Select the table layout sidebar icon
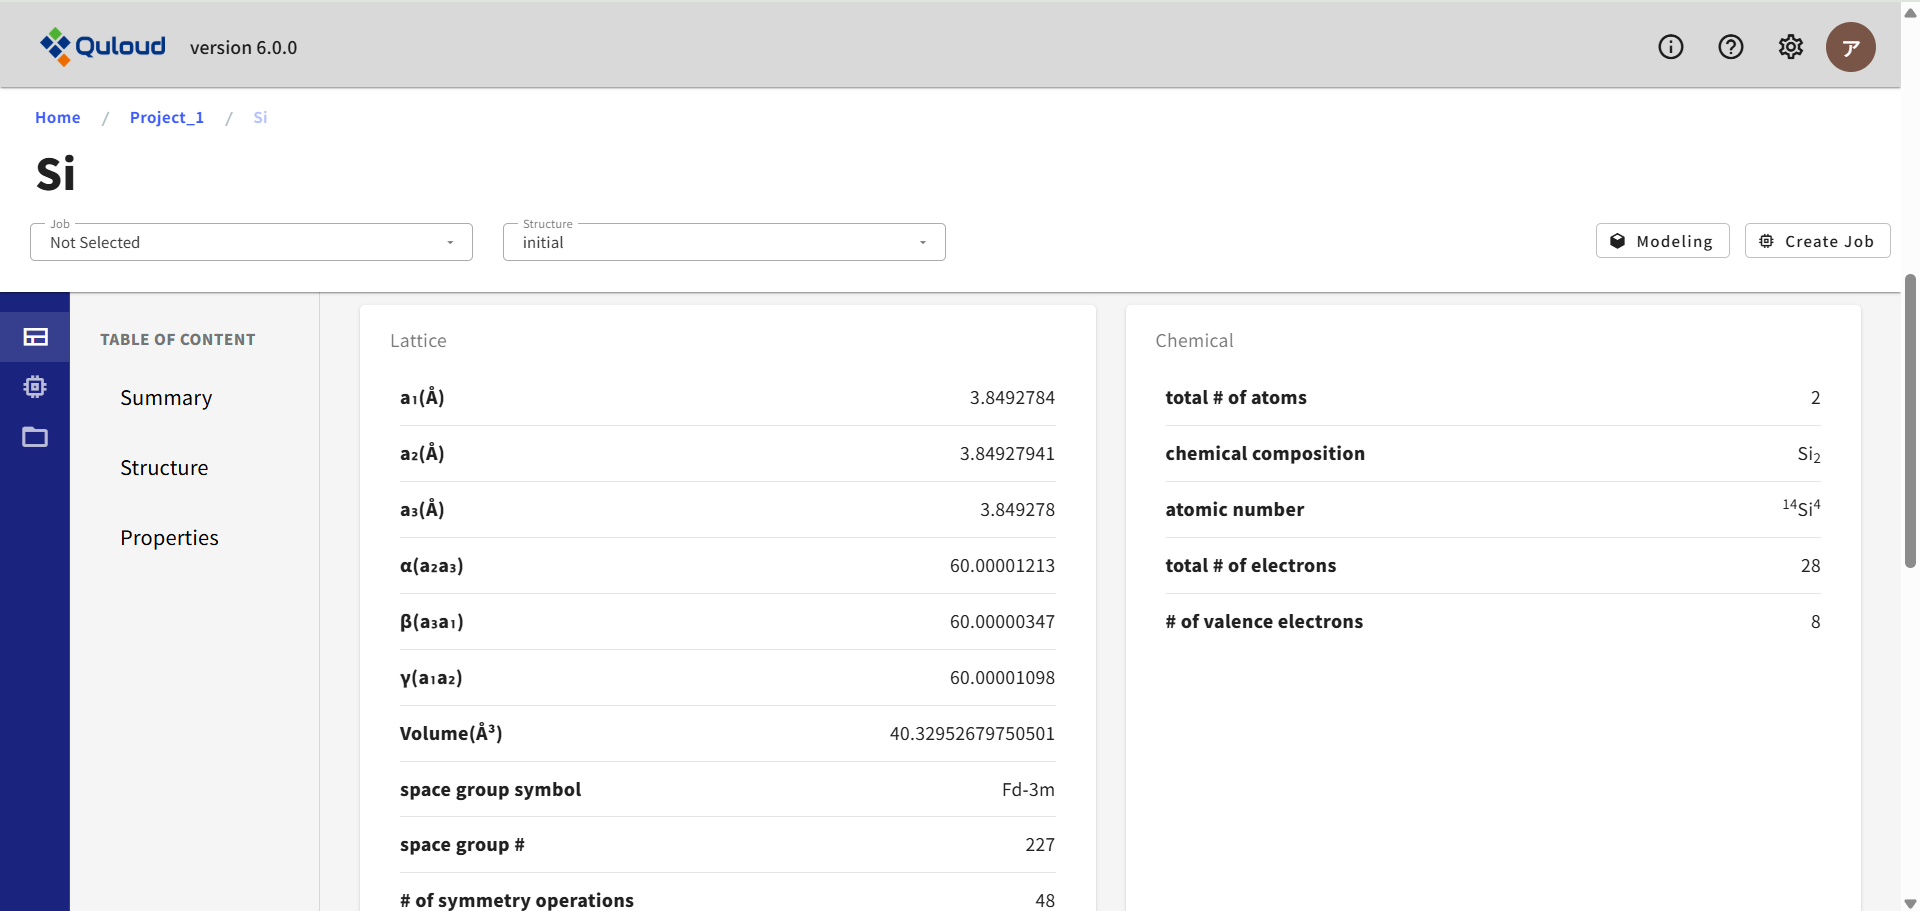Screen dimensions: 1920x911 click(35, 337)
